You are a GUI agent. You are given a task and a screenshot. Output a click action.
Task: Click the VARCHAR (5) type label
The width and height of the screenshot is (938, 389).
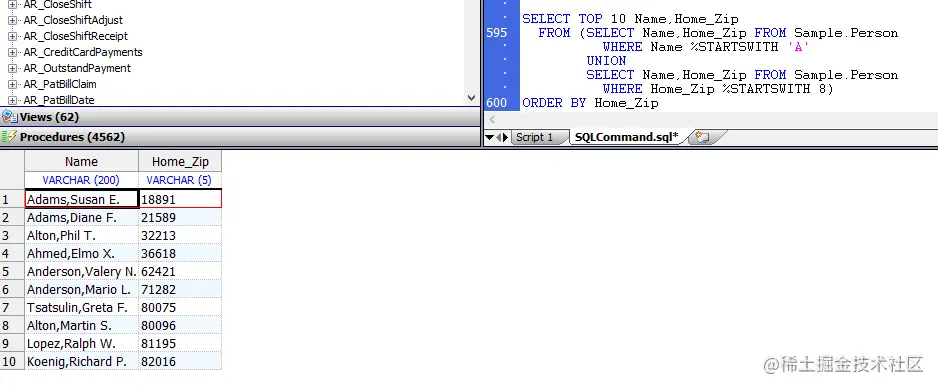[x=179, y=180]
